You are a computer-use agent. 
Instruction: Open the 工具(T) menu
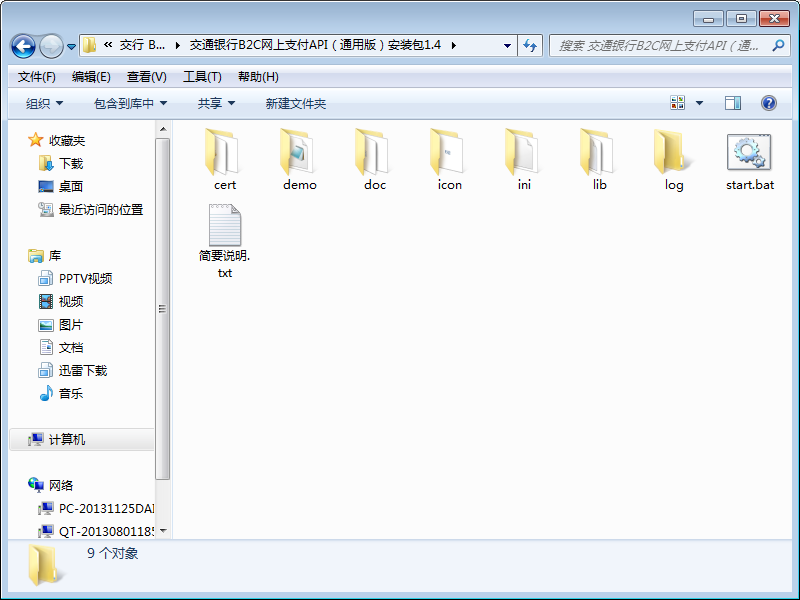(x=202, y=77)
